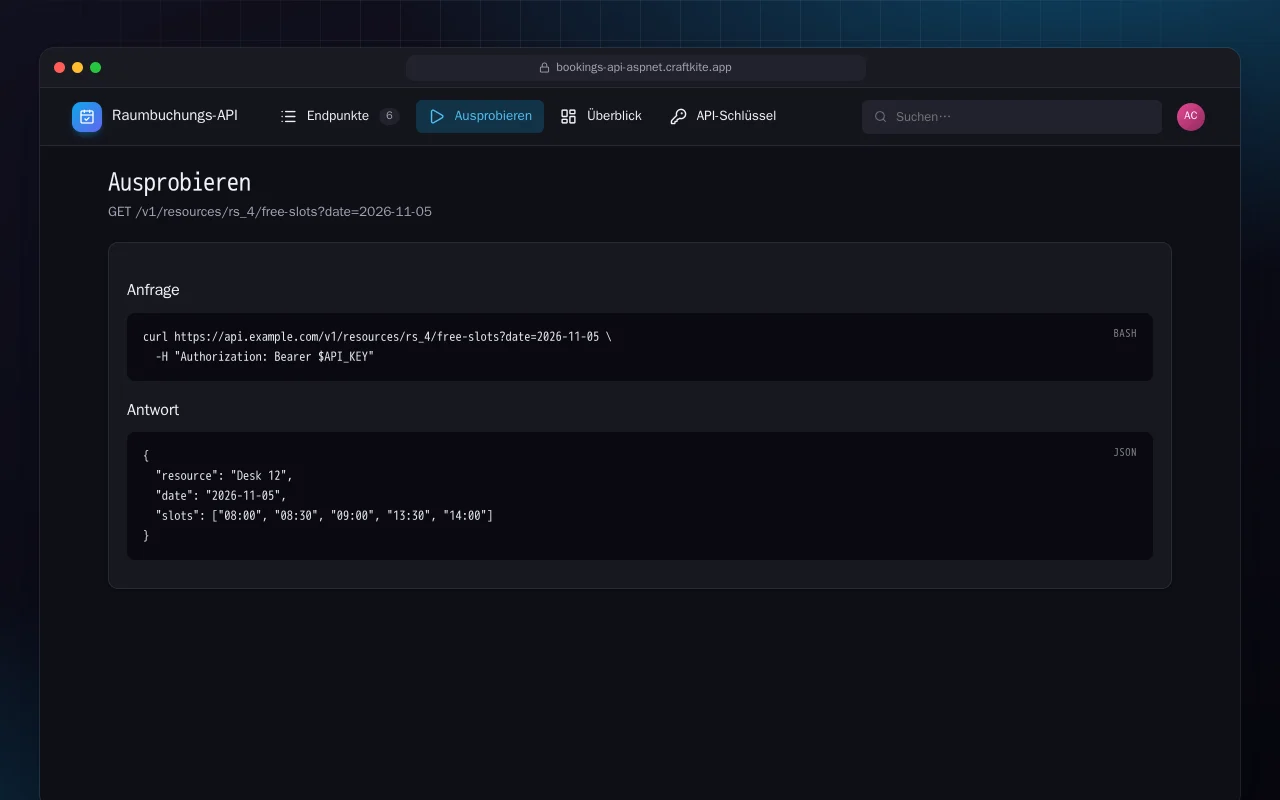Image resolution: width=1280 pixels, height=800 pixels.
Task: Click the JSON language label
Action: [x=1125, y=453]
